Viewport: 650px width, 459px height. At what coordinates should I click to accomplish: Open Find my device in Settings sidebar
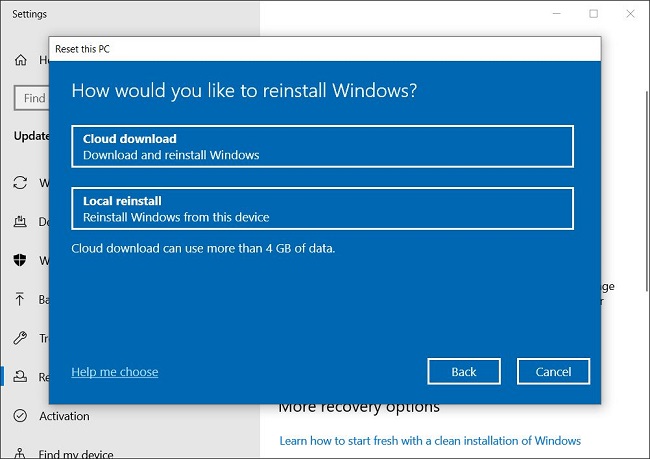(x=76, y=454)
